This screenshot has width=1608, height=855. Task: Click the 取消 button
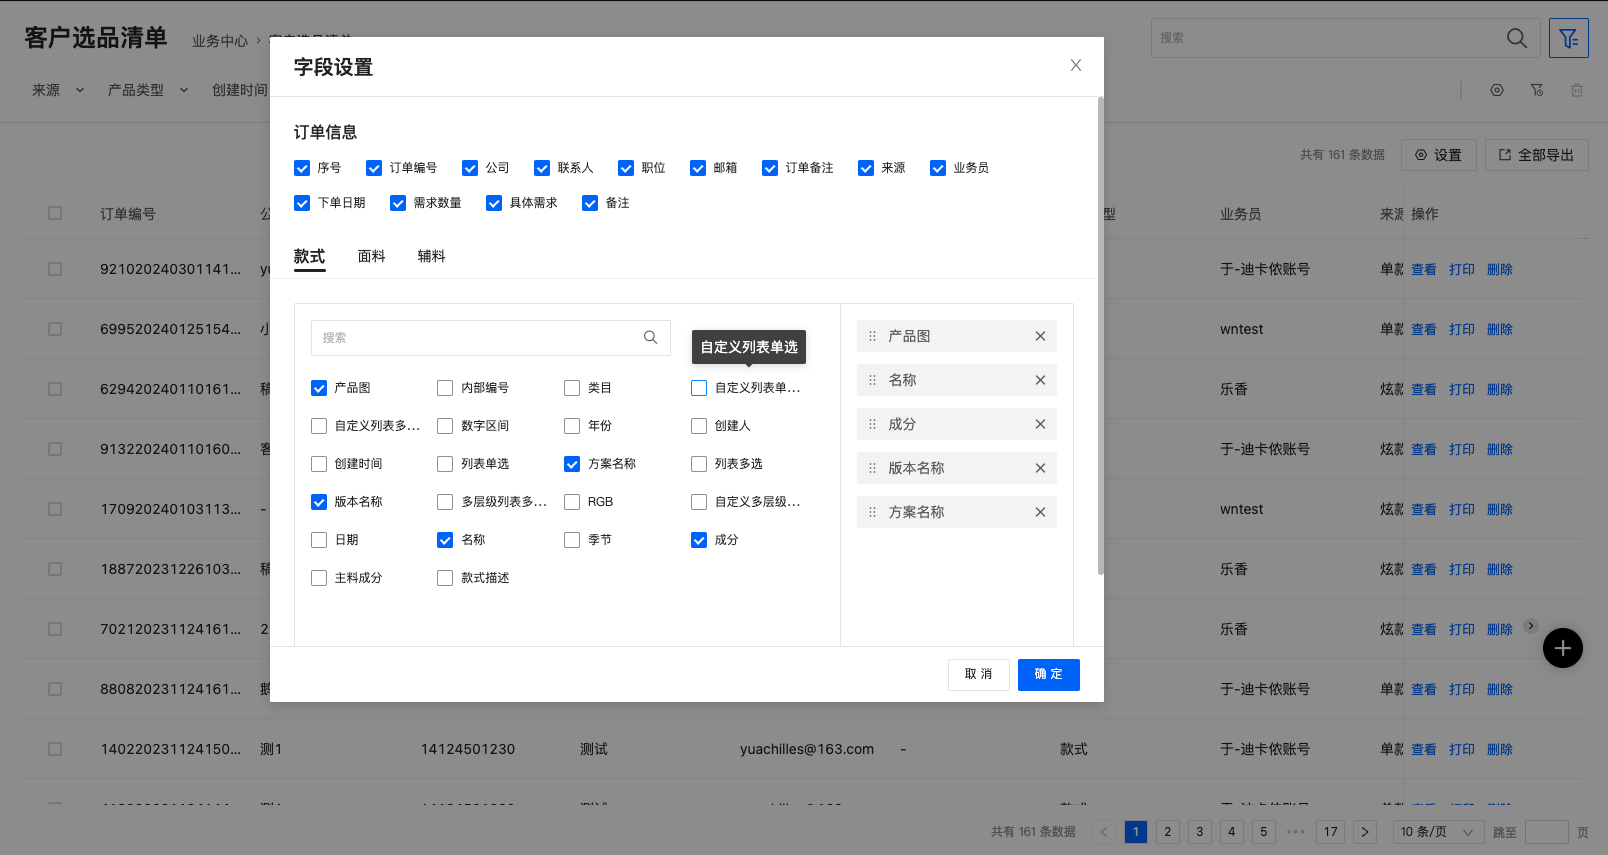click(x=978, y=674)
